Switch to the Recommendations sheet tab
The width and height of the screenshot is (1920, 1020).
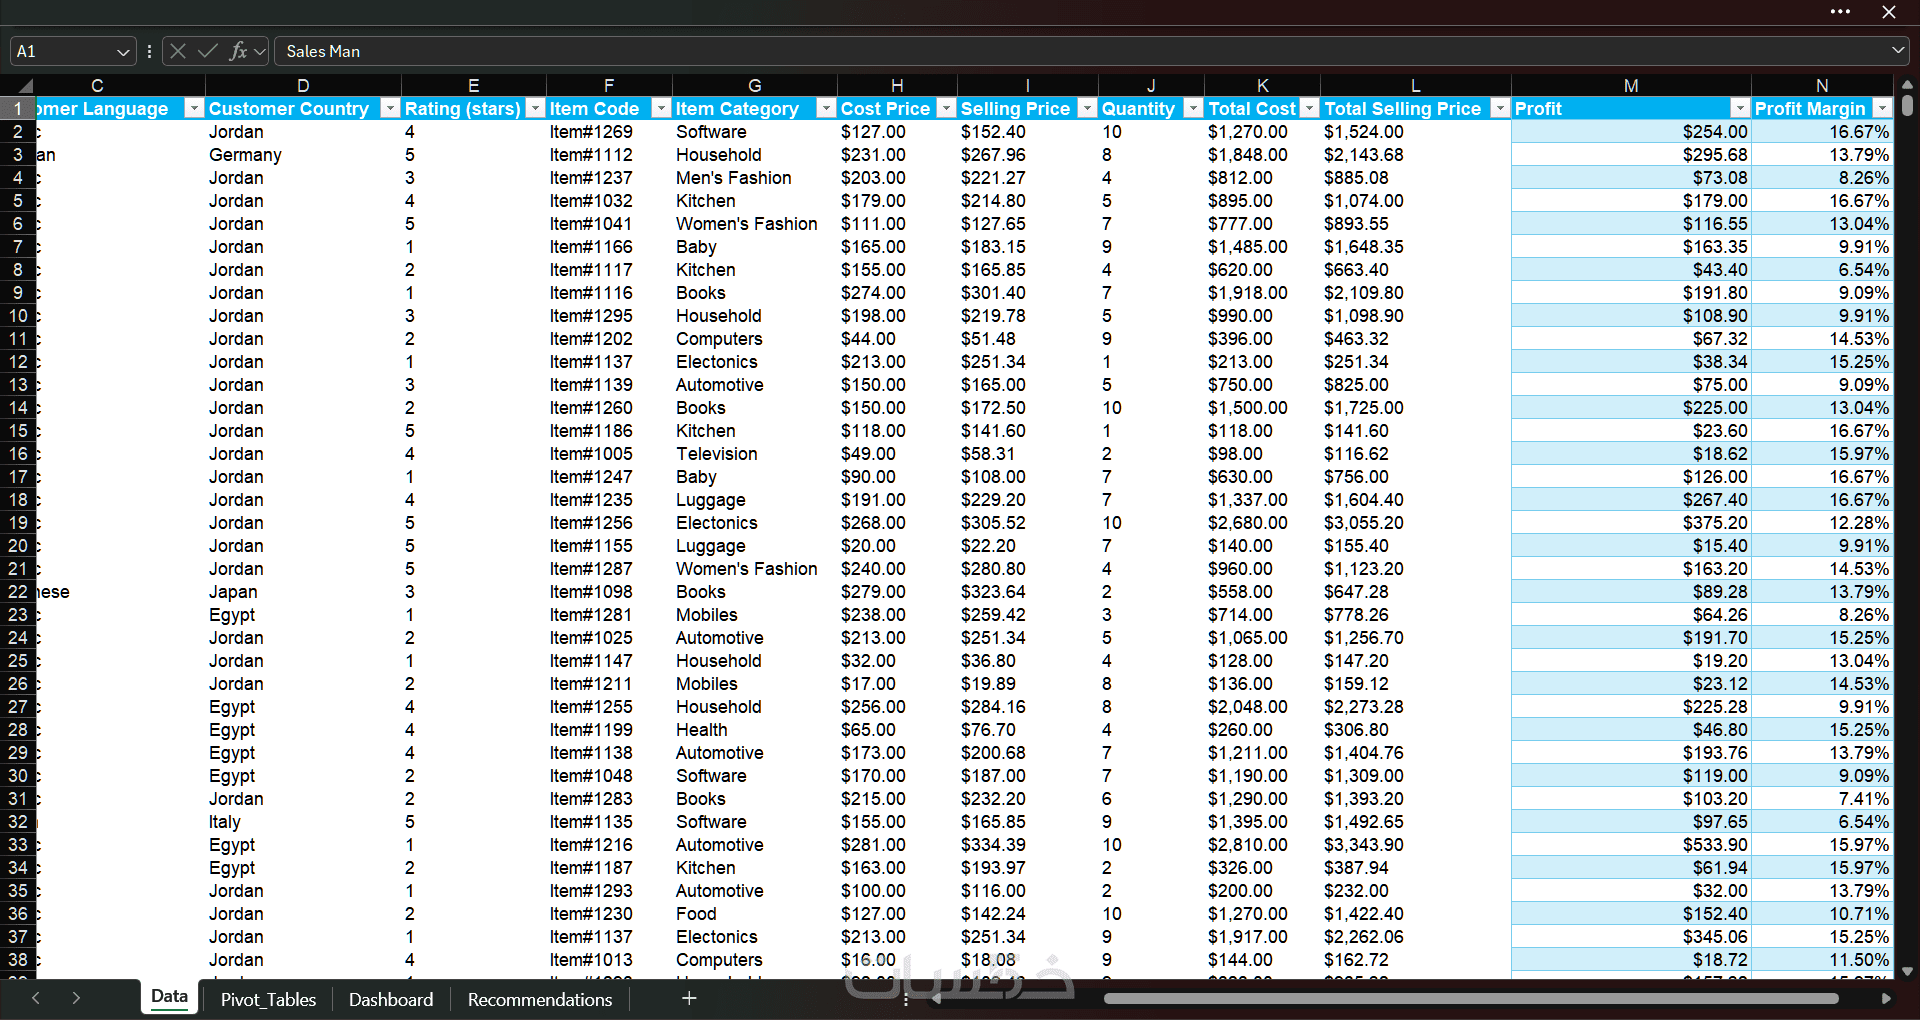(x=540, y=999)
